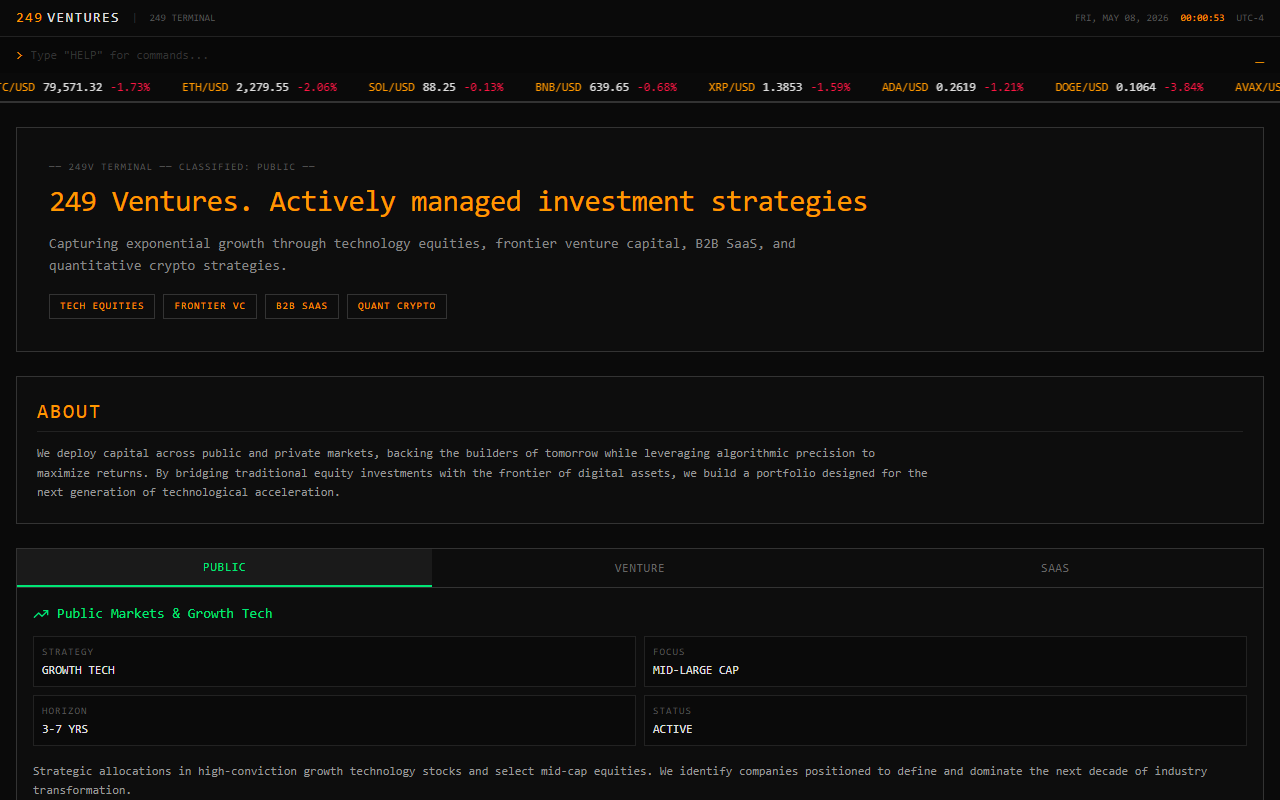Click the trending-up icon beside Public Markets
Viewport: 1280px width, 800px height.
pyautogui.click(x=41, y=614)
